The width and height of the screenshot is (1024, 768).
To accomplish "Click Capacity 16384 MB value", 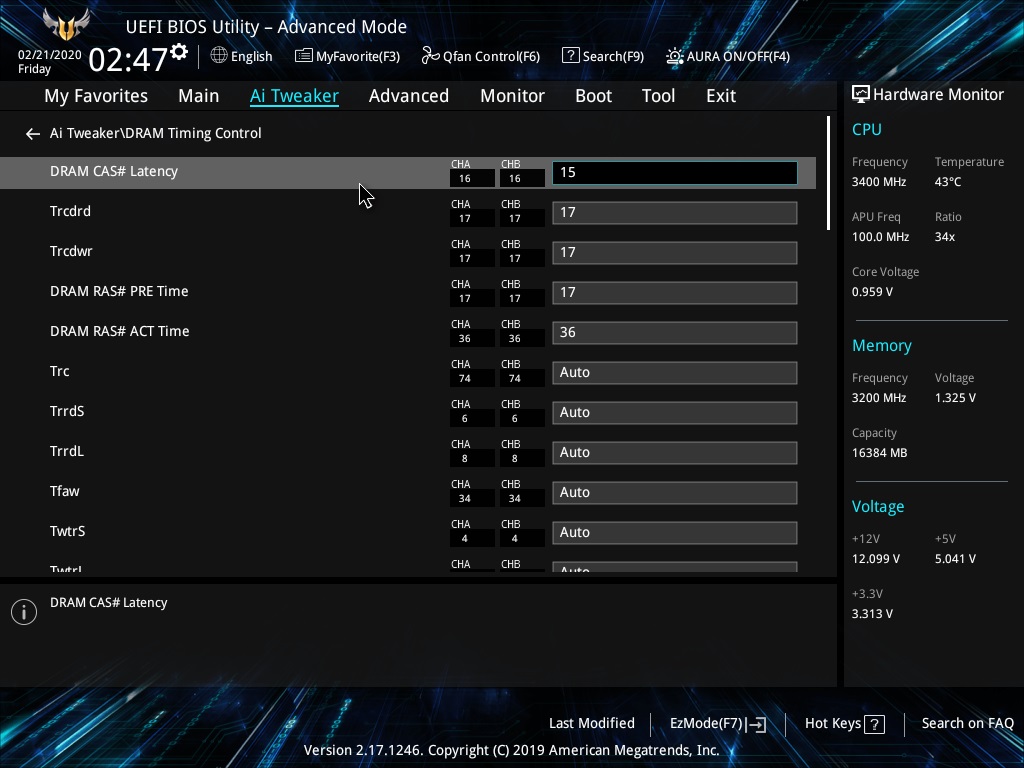I will click(x=880, y=453).
